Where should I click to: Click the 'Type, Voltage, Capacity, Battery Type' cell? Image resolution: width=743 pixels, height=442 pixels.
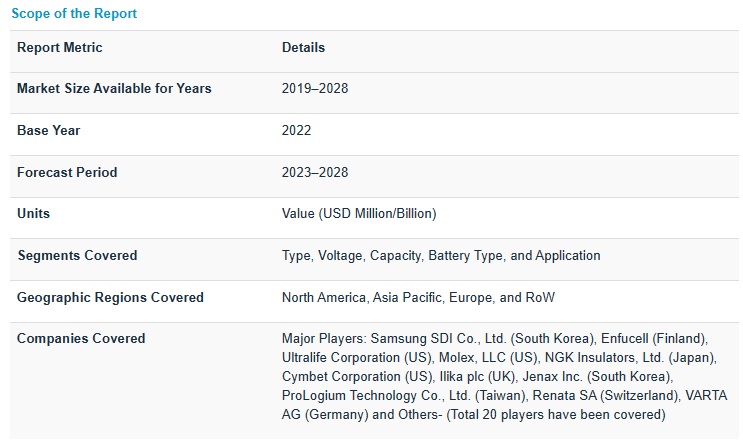coord(441,255)
